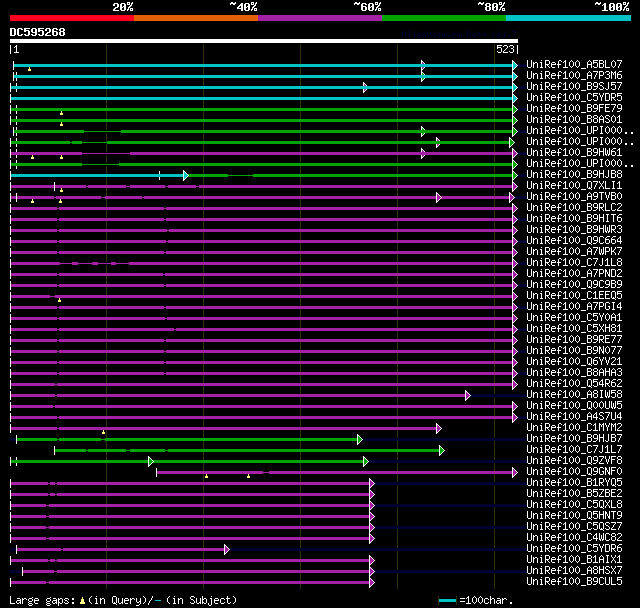Click the purple ~60% identity legend segment

pyautogui.click(x=320, y=18)
